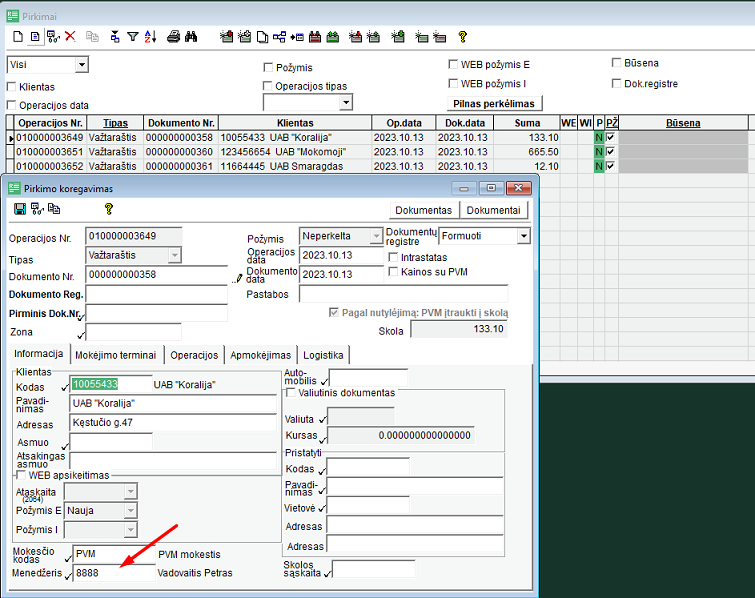This screenshot has height=598, width=755.
Task: Click the red X delete icon in toolbar
Action: (70, 37)
